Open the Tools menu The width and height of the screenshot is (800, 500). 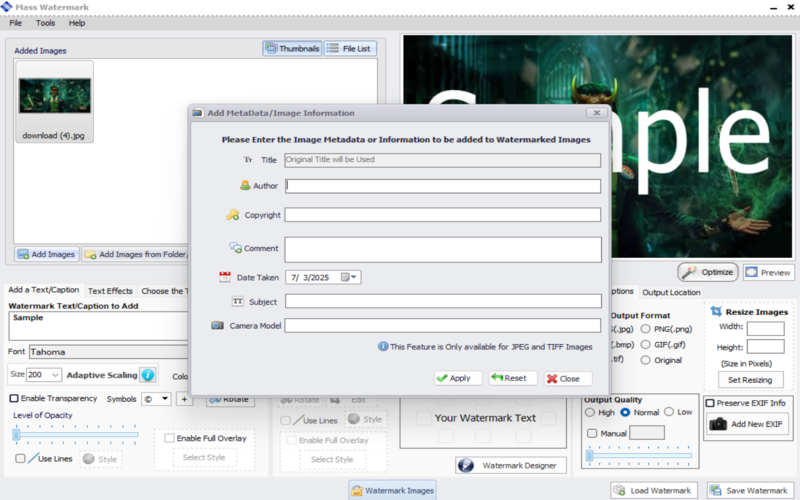point(45,23)
